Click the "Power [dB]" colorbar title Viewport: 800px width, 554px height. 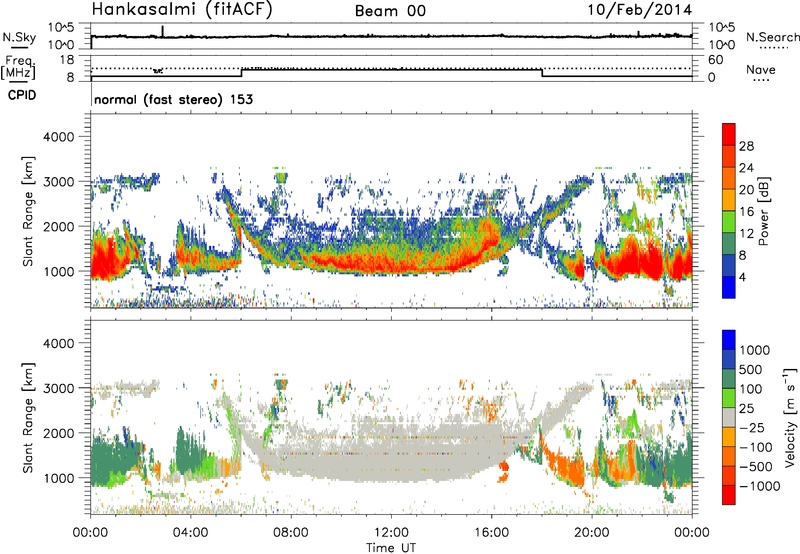(x=764, y=211)
